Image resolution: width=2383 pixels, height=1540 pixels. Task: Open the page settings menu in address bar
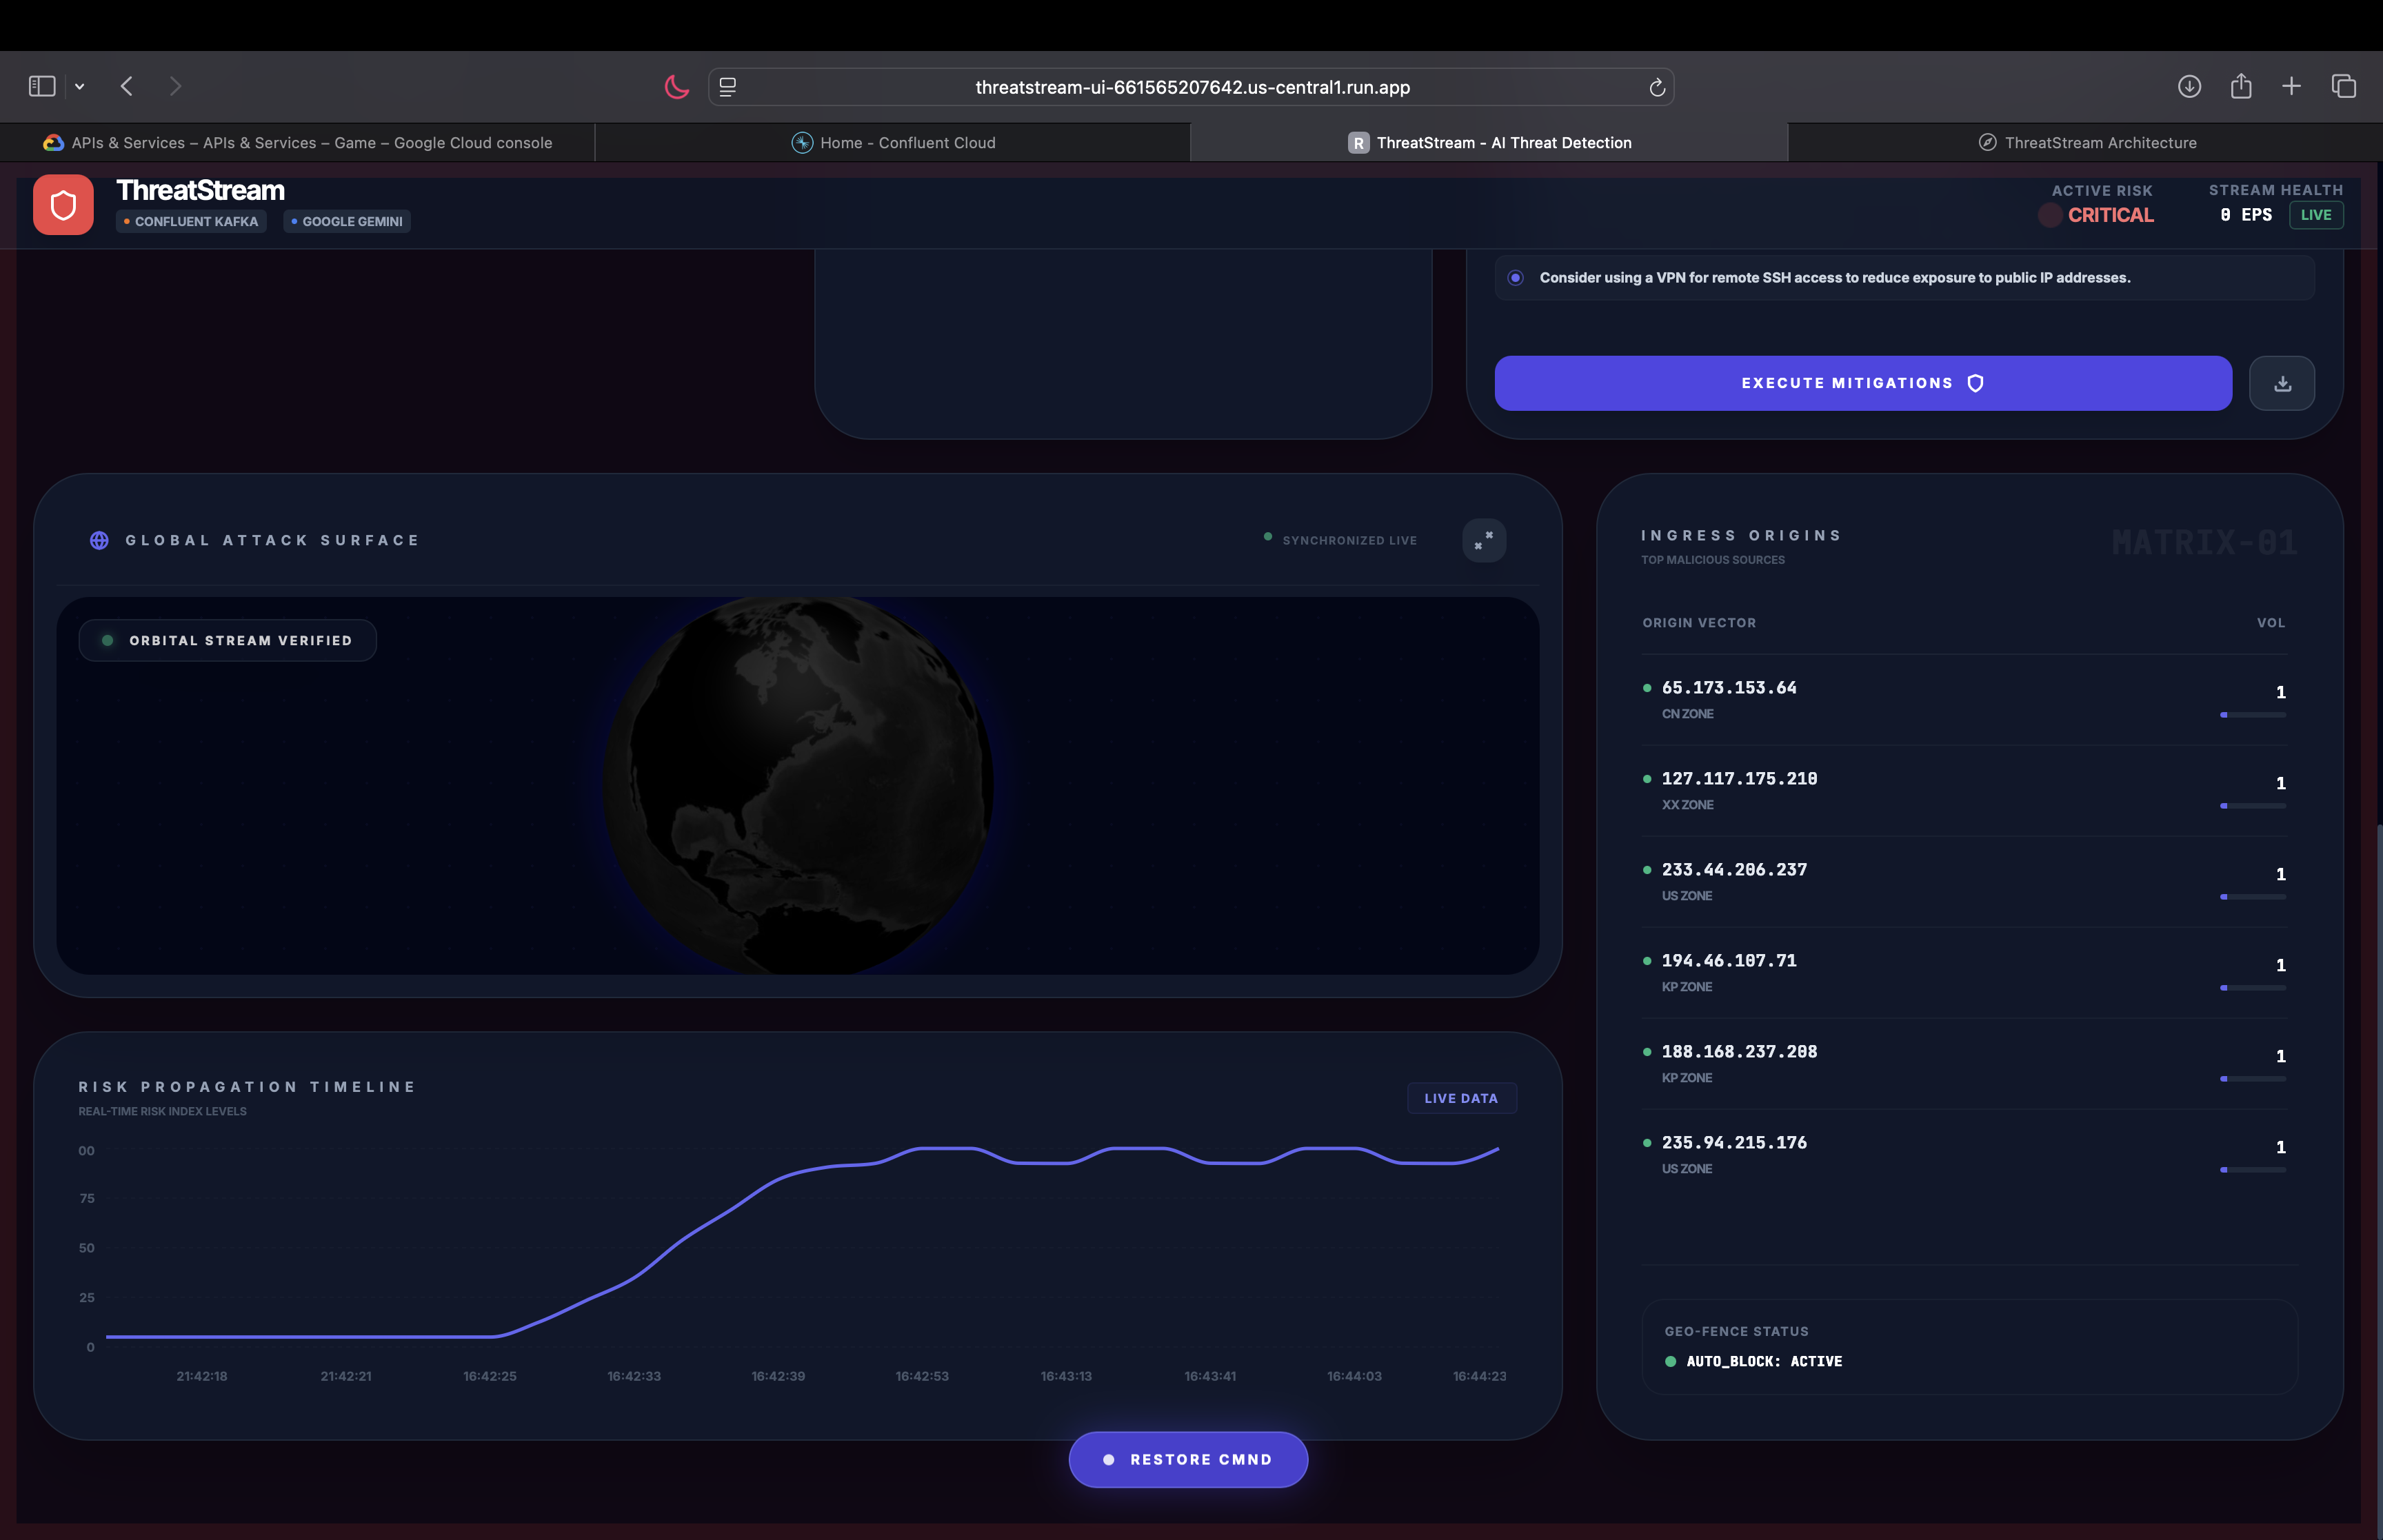(x=728, y=88)
